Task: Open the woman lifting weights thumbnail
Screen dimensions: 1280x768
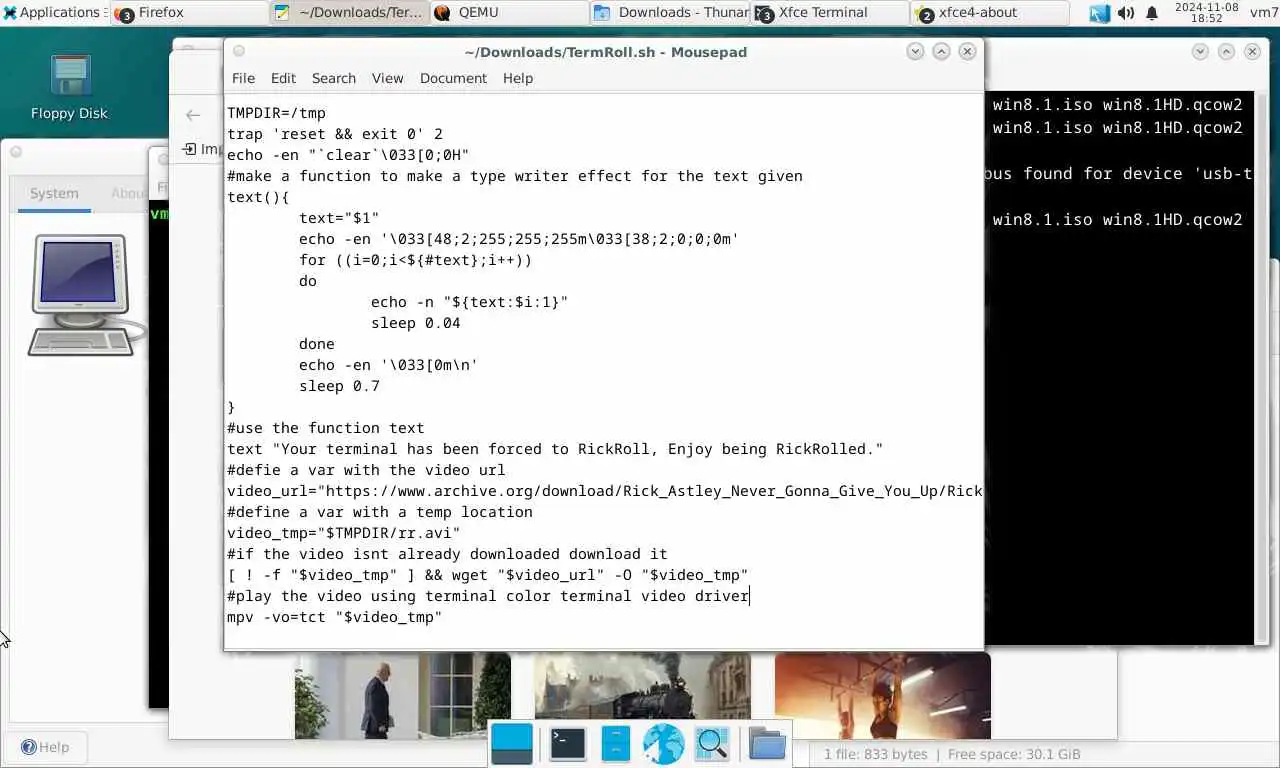Action: tap(882, 695)
